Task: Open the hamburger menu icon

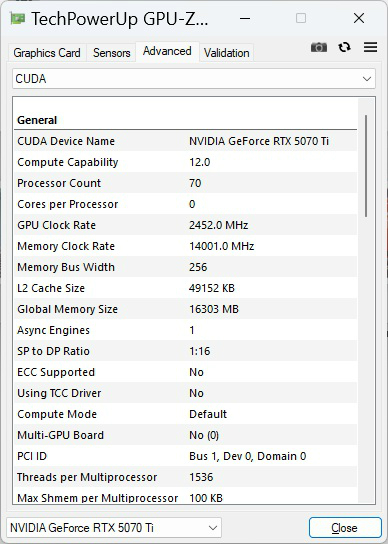Action: pyautogui.click(x=370, y=47)
